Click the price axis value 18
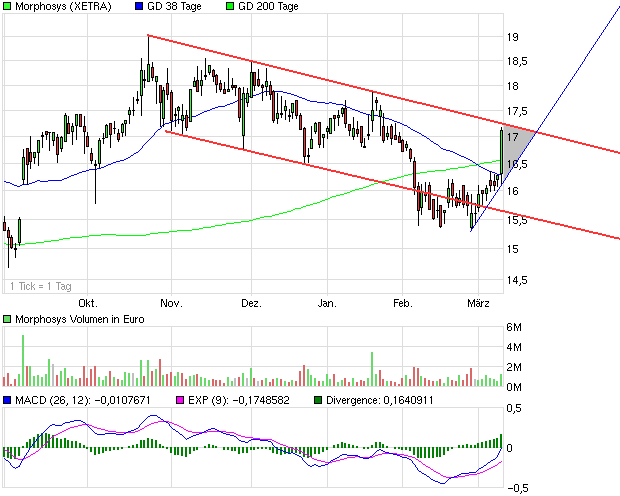This screenshot has height=496, width=620. click(x=513, y=86)
